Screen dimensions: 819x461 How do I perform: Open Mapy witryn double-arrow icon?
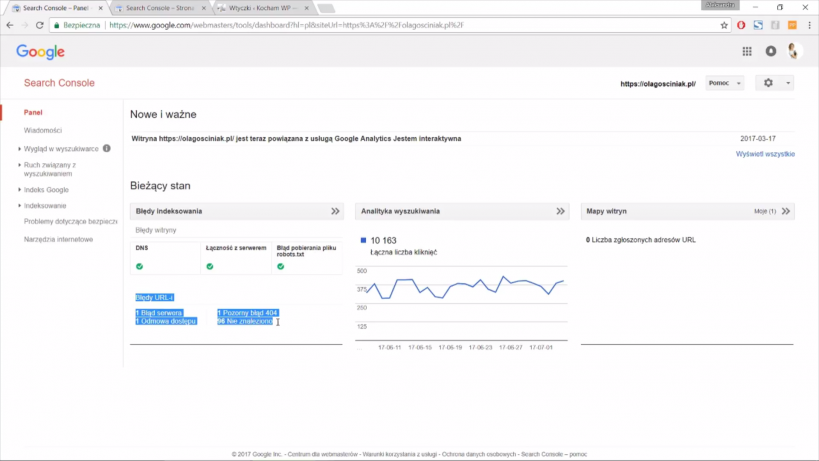[x=786, y=211]
